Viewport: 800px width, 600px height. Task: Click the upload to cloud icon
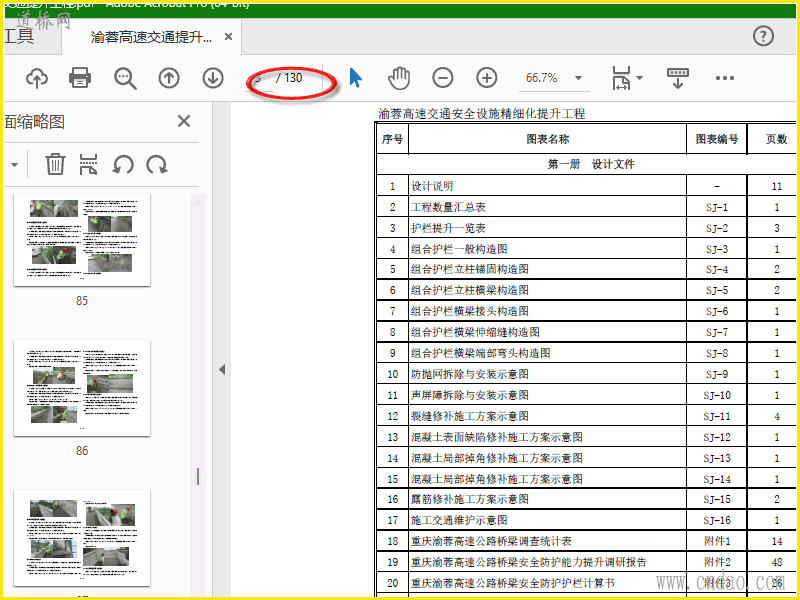pyautogui.click(x=37, y=78)
